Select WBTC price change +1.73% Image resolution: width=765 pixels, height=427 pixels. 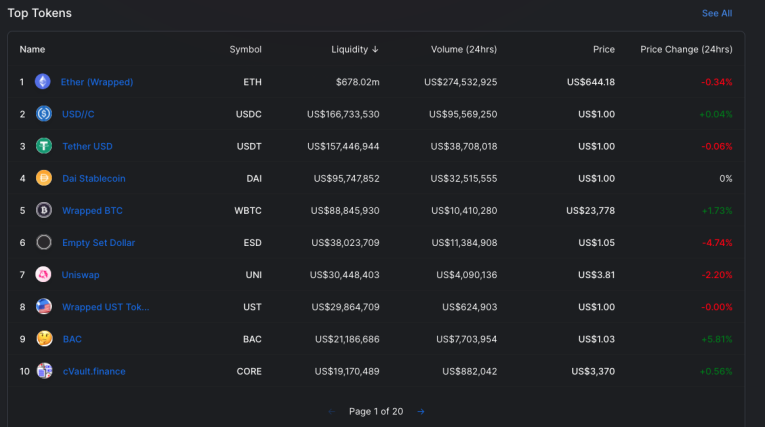(x=717, y=211)
